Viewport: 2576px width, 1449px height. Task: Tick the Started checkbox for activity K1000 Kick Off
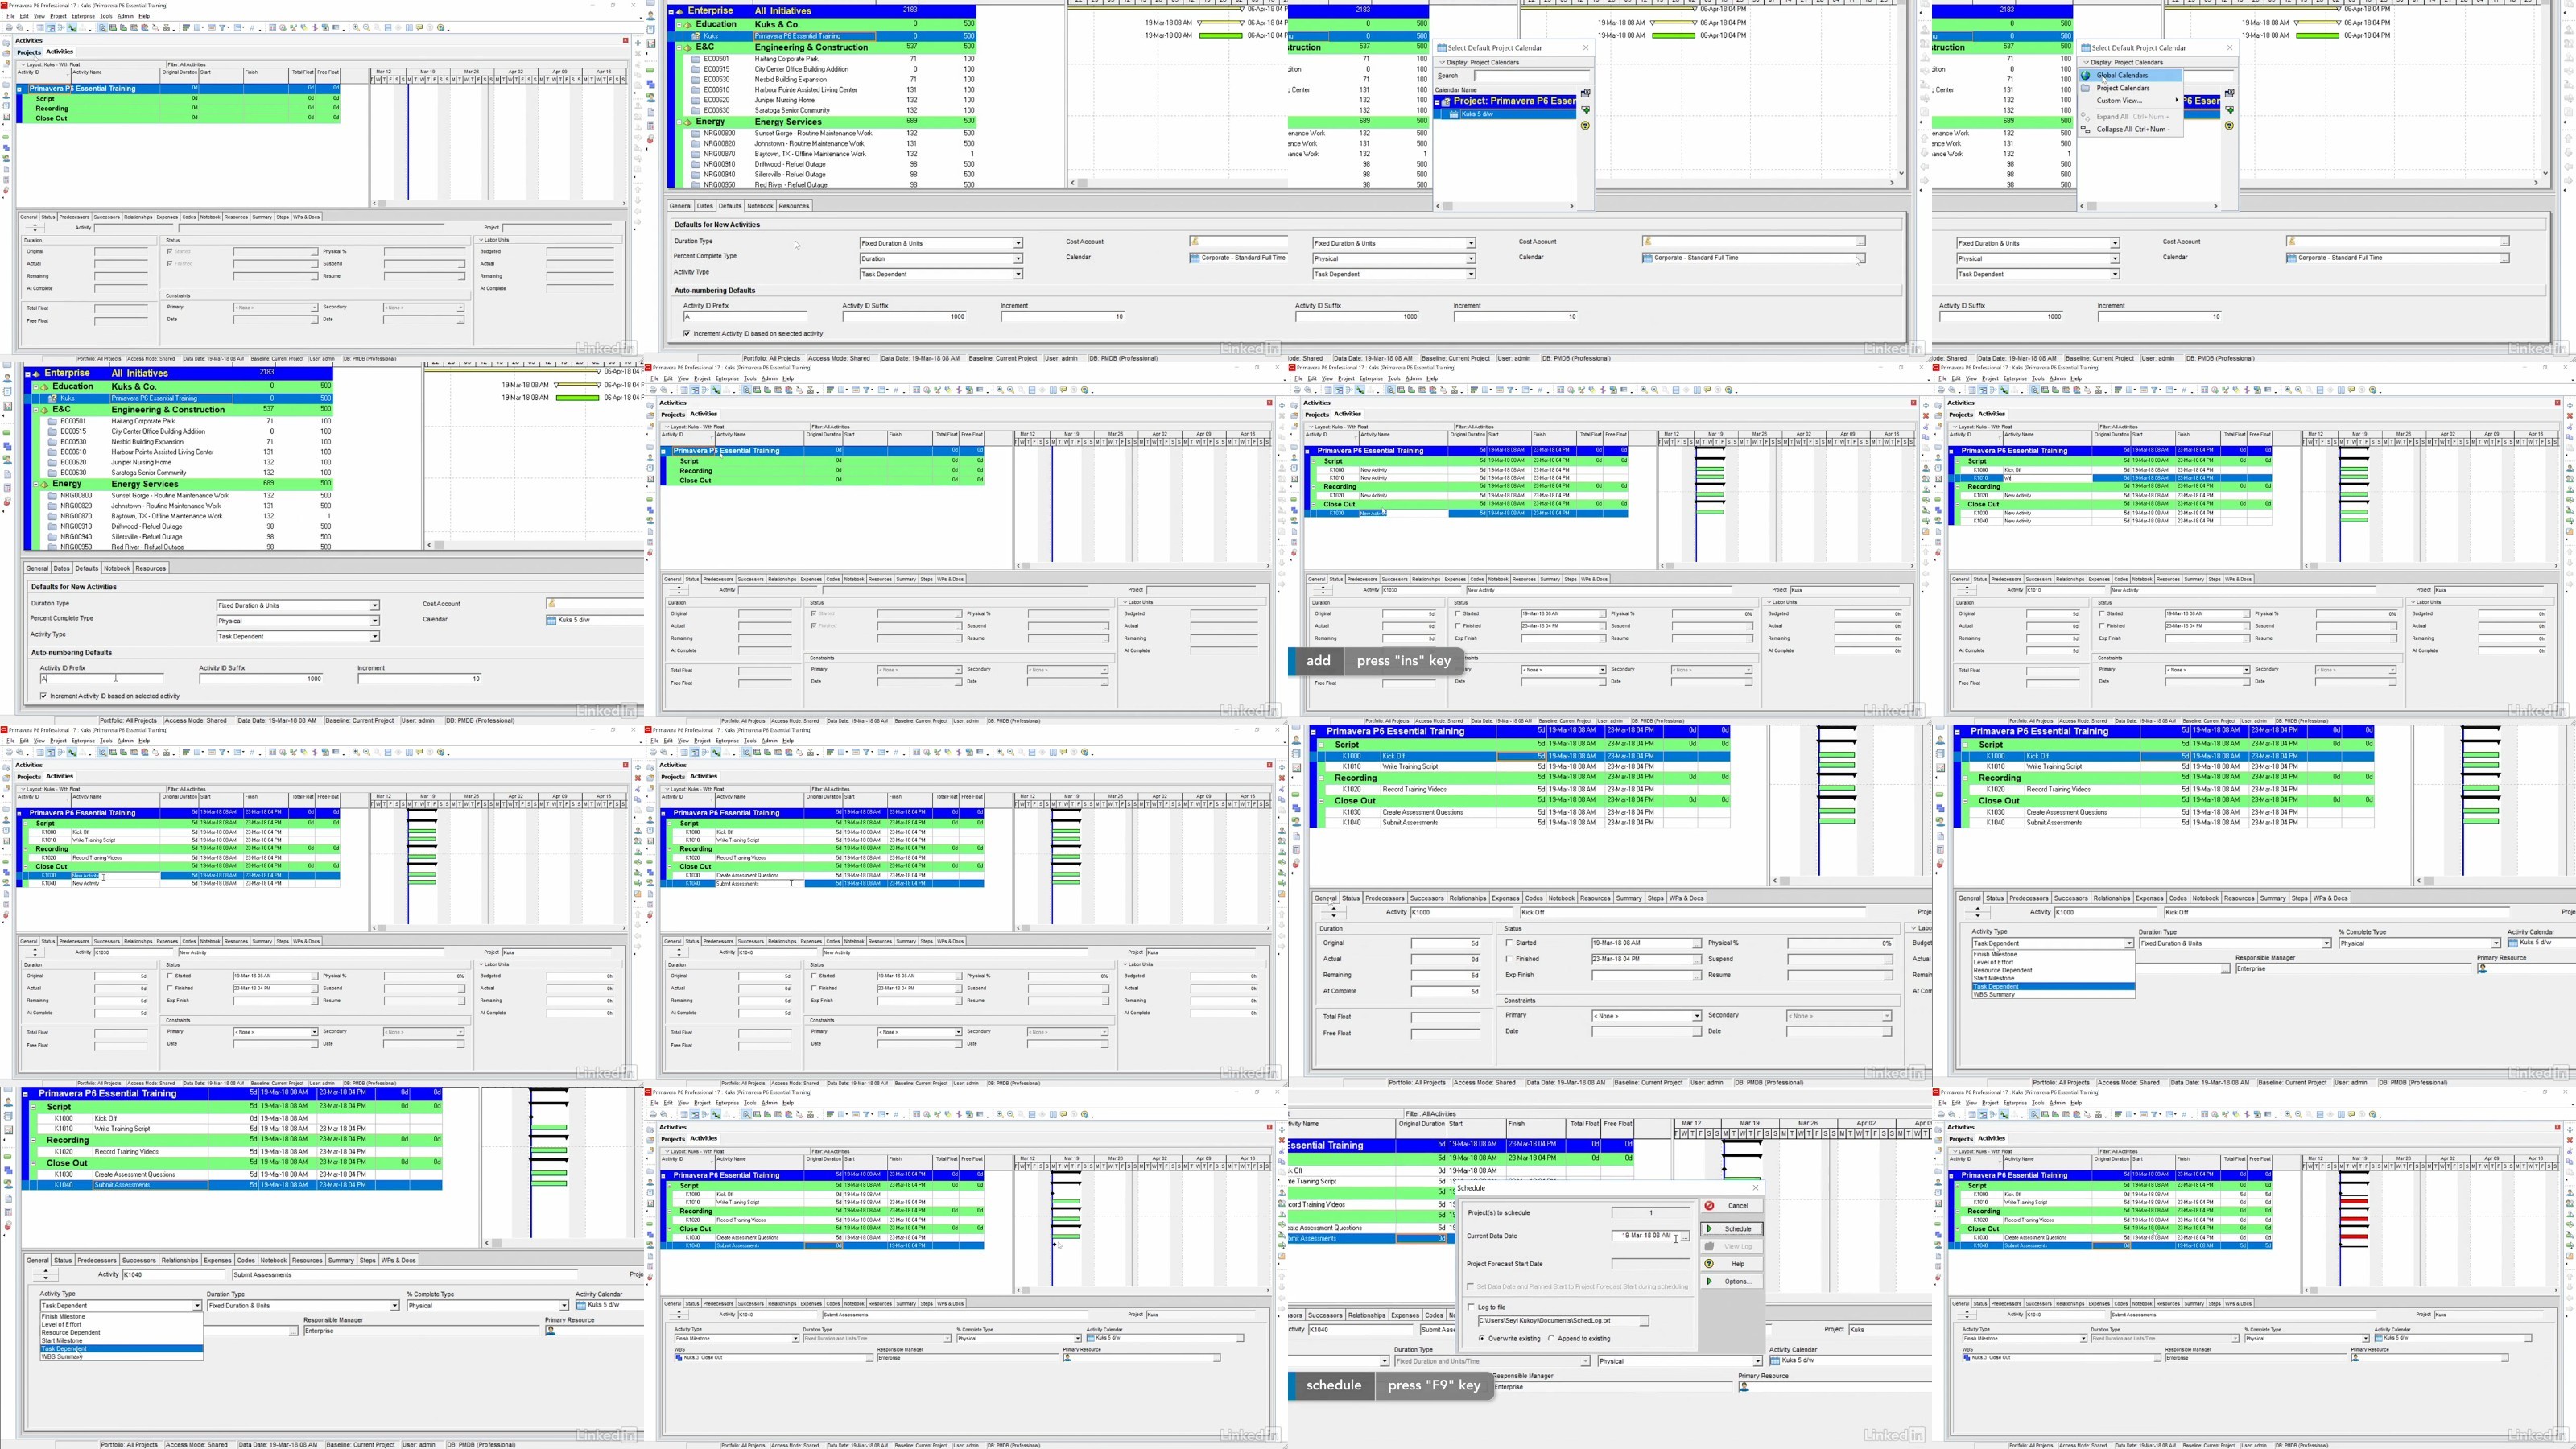[1509, 943]
